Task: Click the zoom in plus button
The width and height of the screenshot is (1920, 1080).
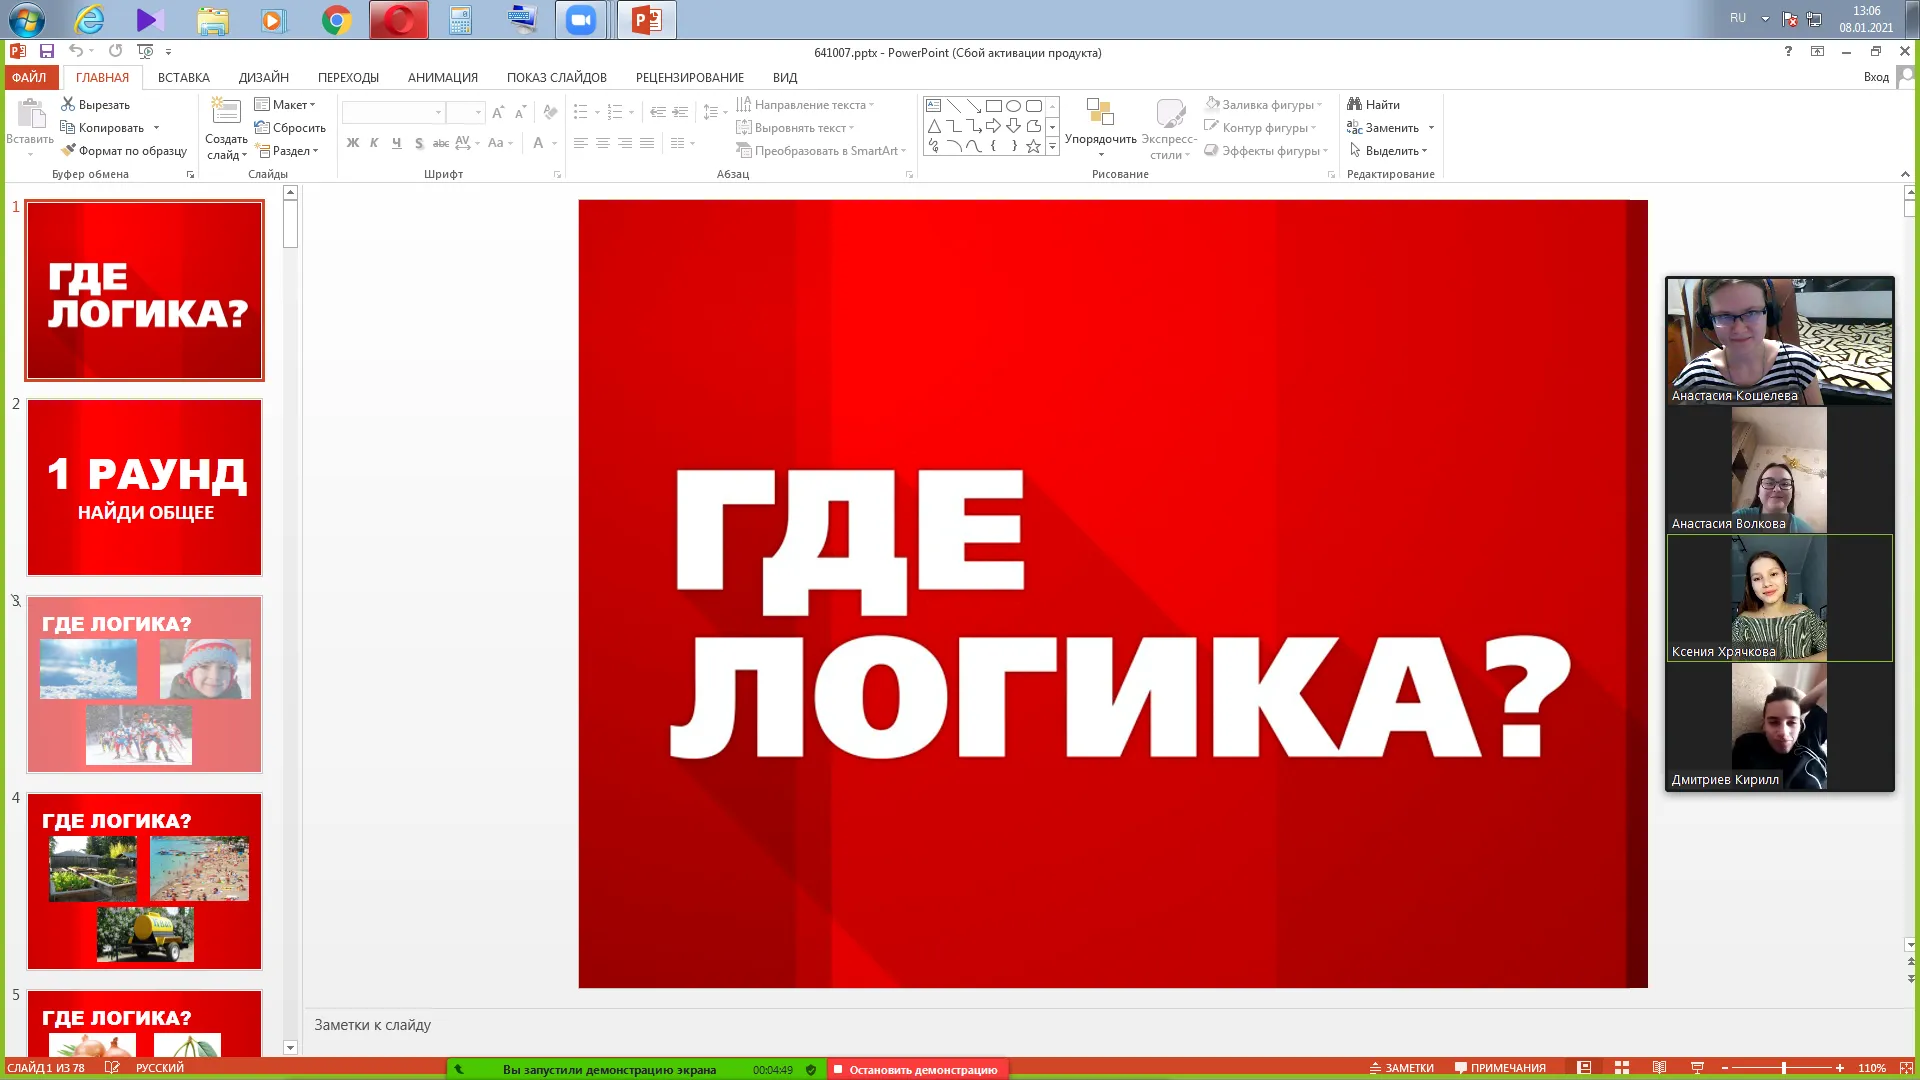Action: tap(1840, 1068)
